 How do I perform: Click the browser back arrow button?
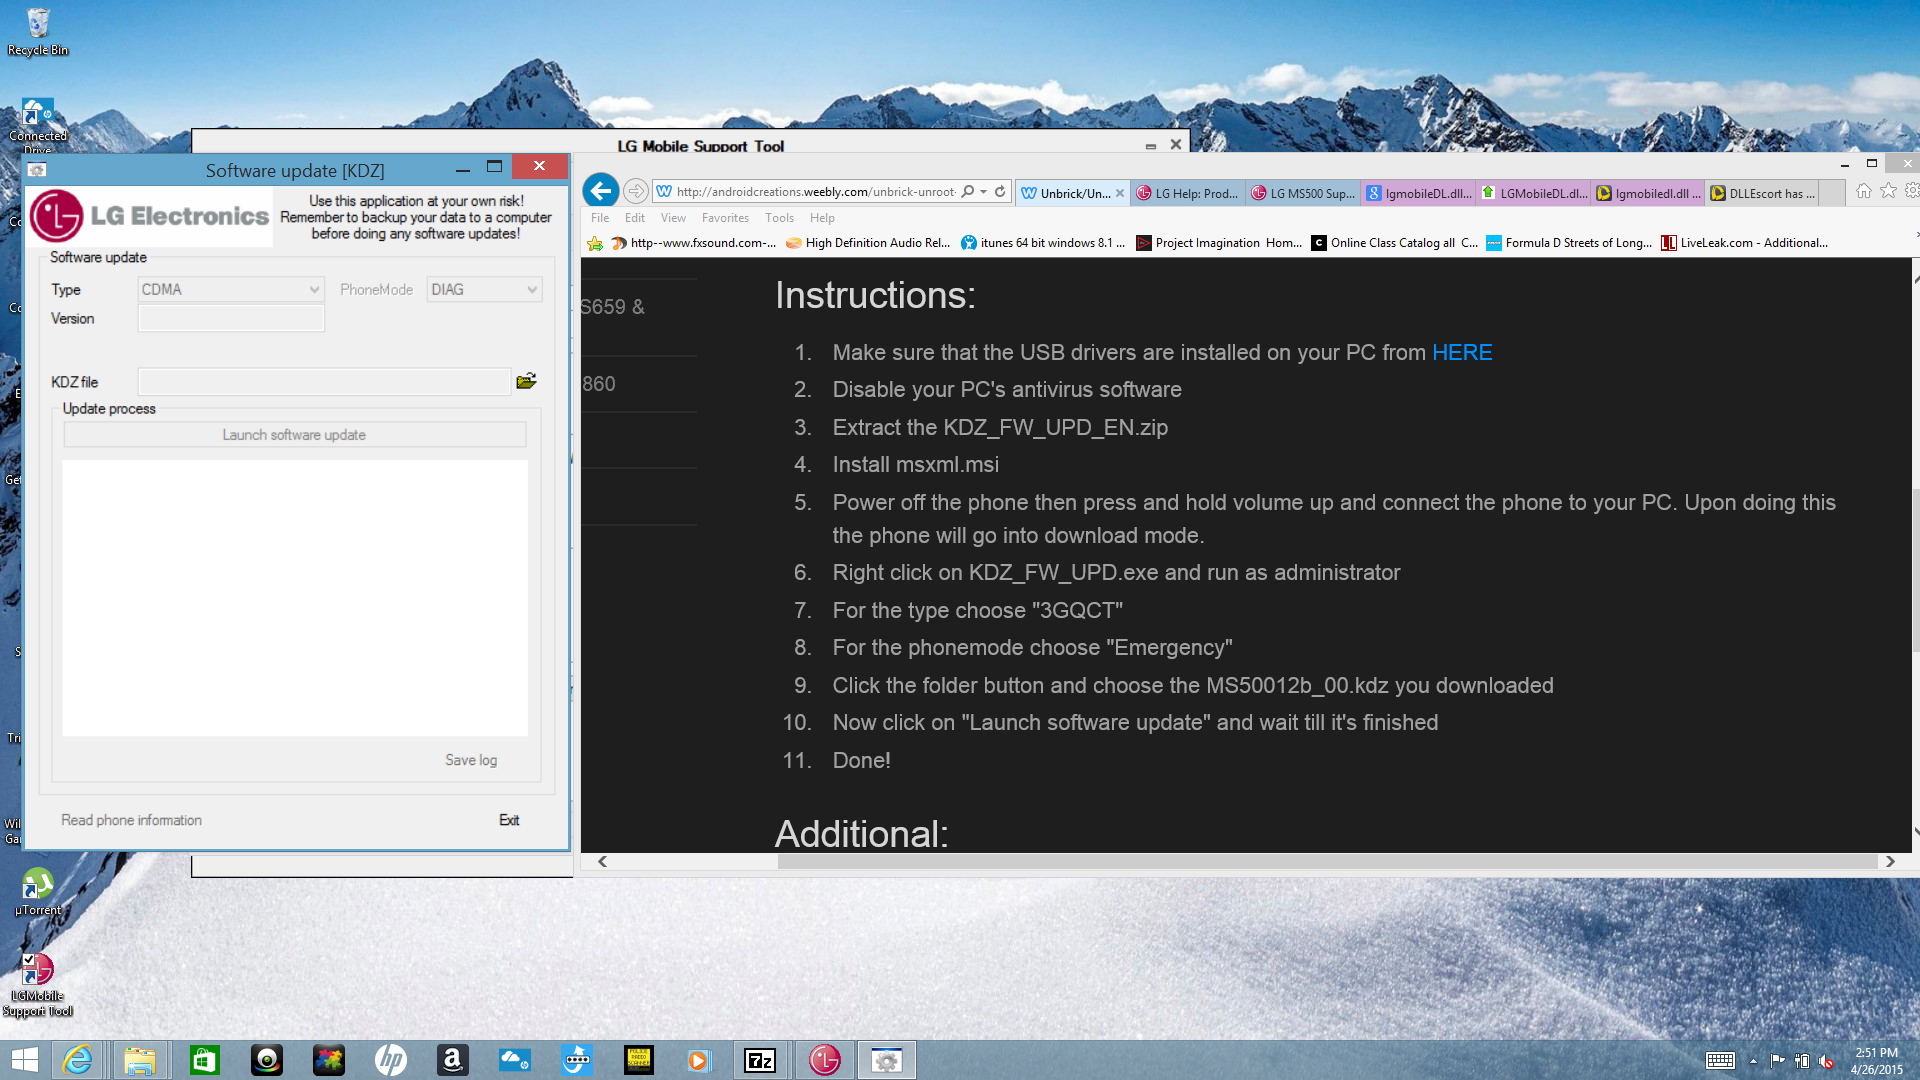600,190
